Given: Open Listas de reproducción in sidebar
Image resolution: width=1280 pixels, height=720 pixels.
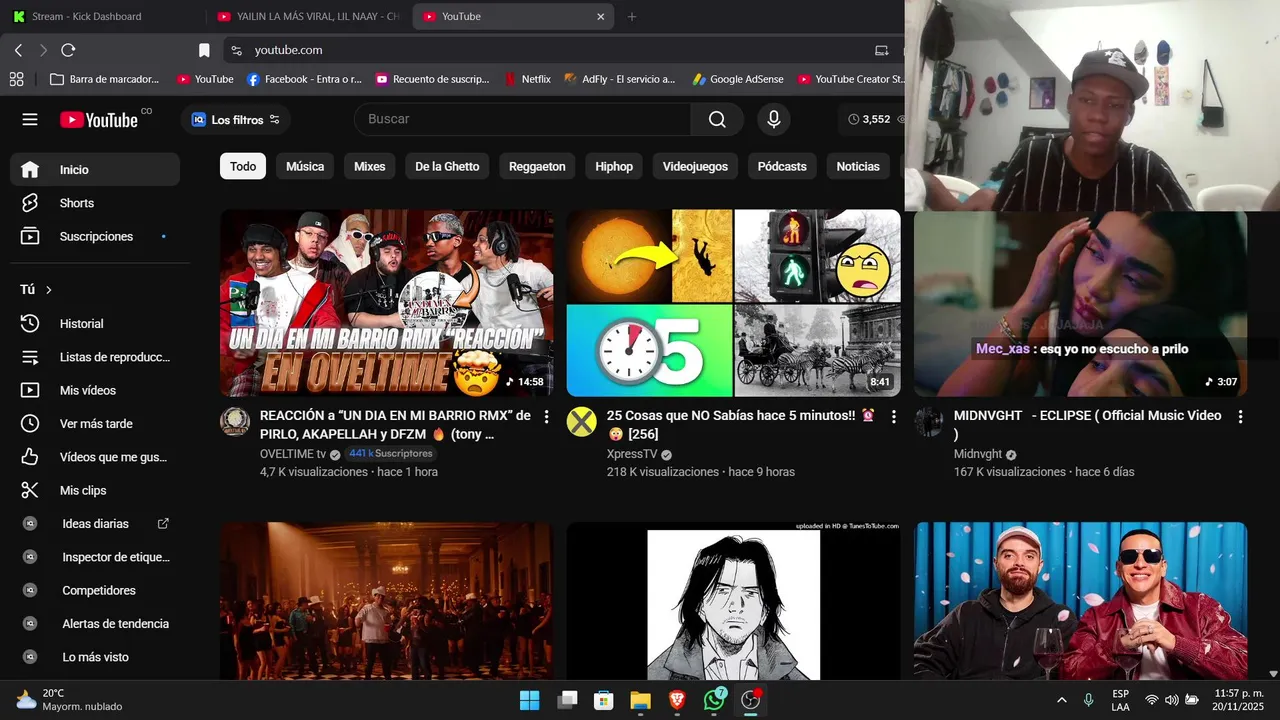Looking at the screenshot, I should 95,357.
